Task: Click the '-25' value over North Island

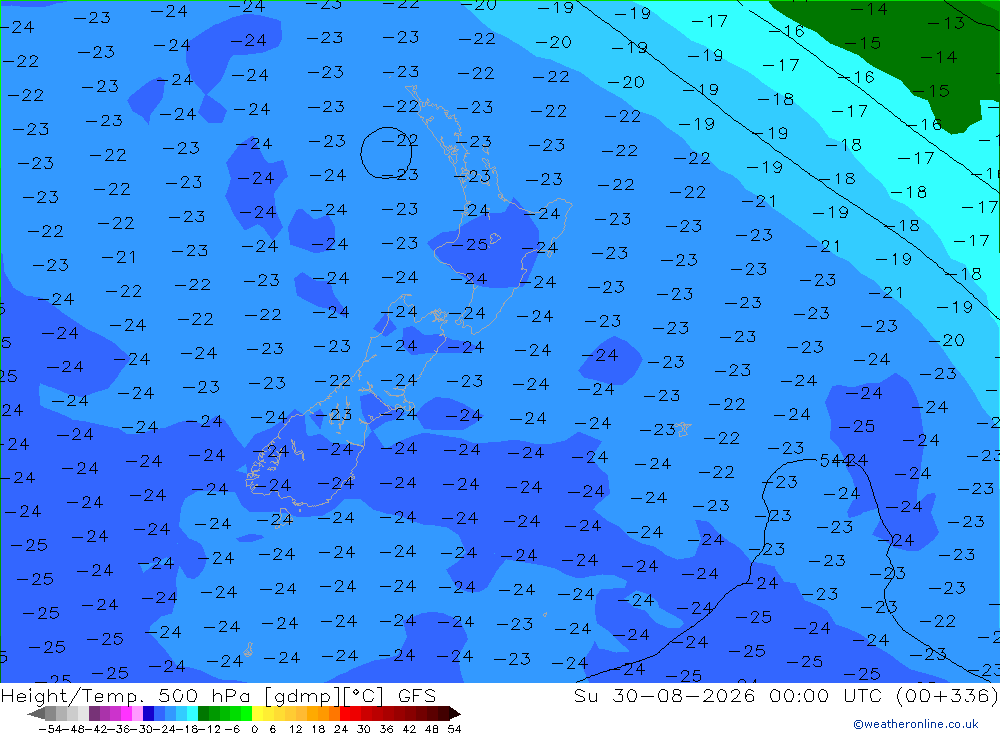Action: pyautogui.click(x=470, y=244)
